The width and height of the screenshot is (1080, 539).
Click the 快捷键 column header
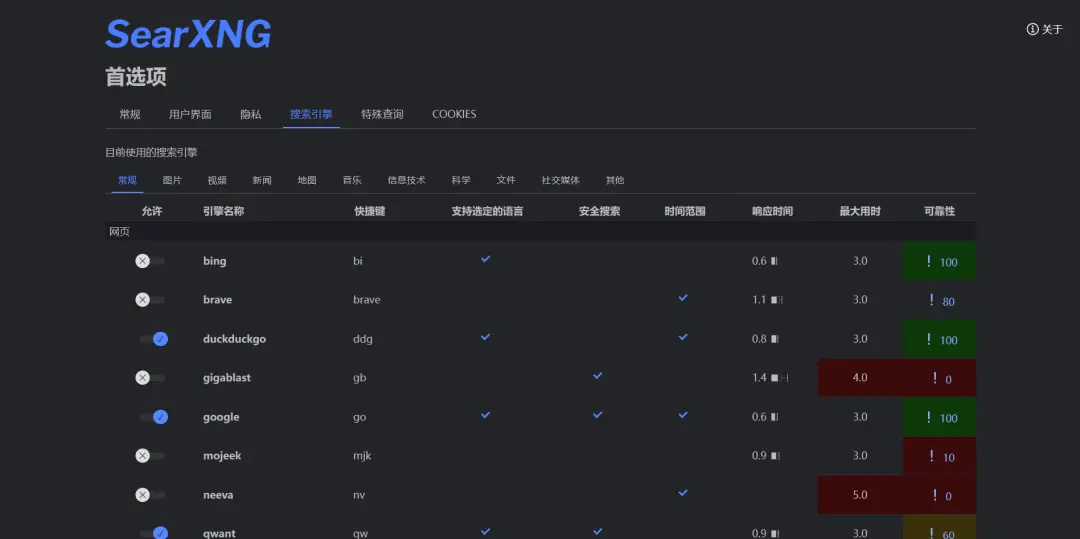click(369, 211)
